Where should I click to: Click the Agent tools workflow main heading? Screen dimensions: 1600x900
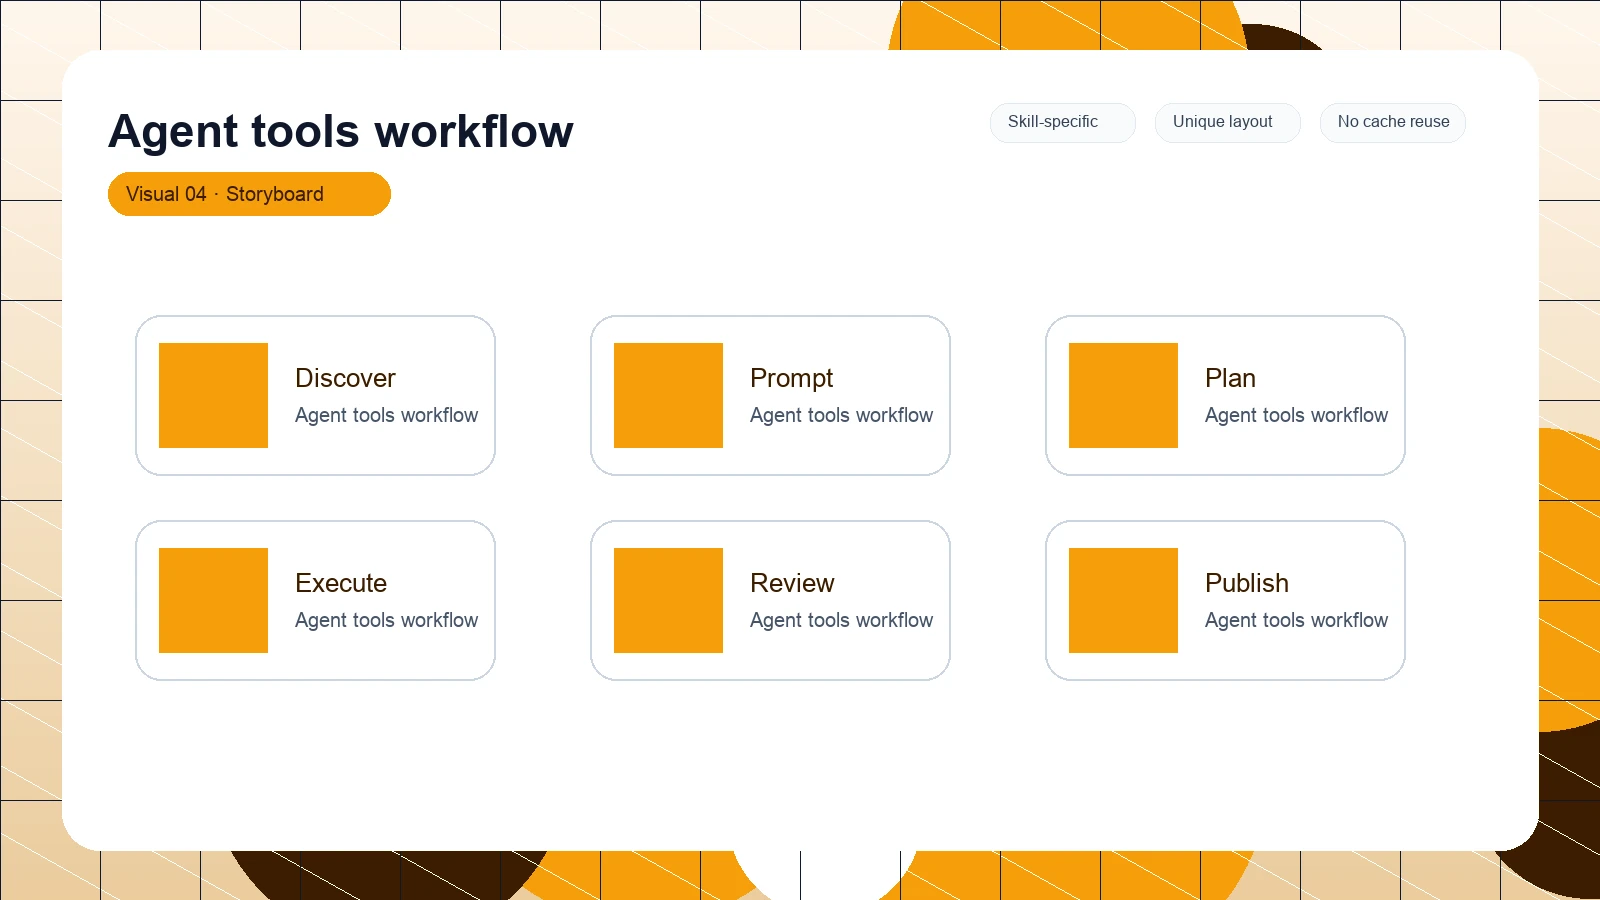(341, 131)
